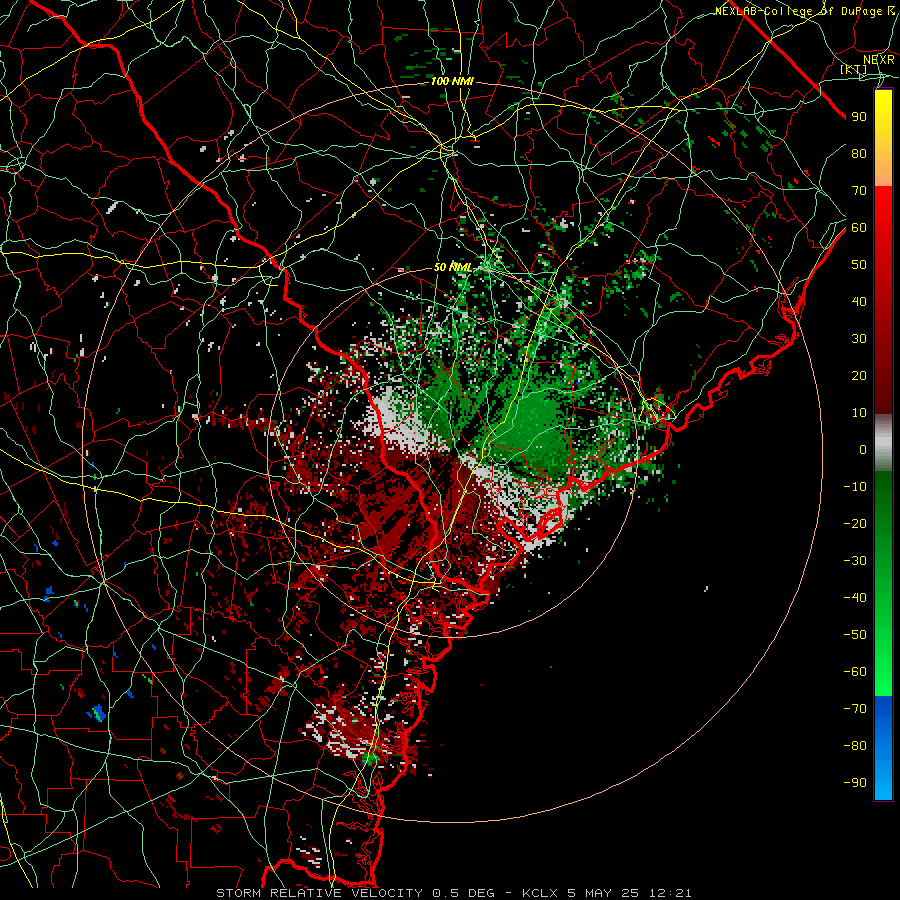Select the -30 value on velocity scale
The width and height of the screenshot is (900, 900).
tap(855, 561)
